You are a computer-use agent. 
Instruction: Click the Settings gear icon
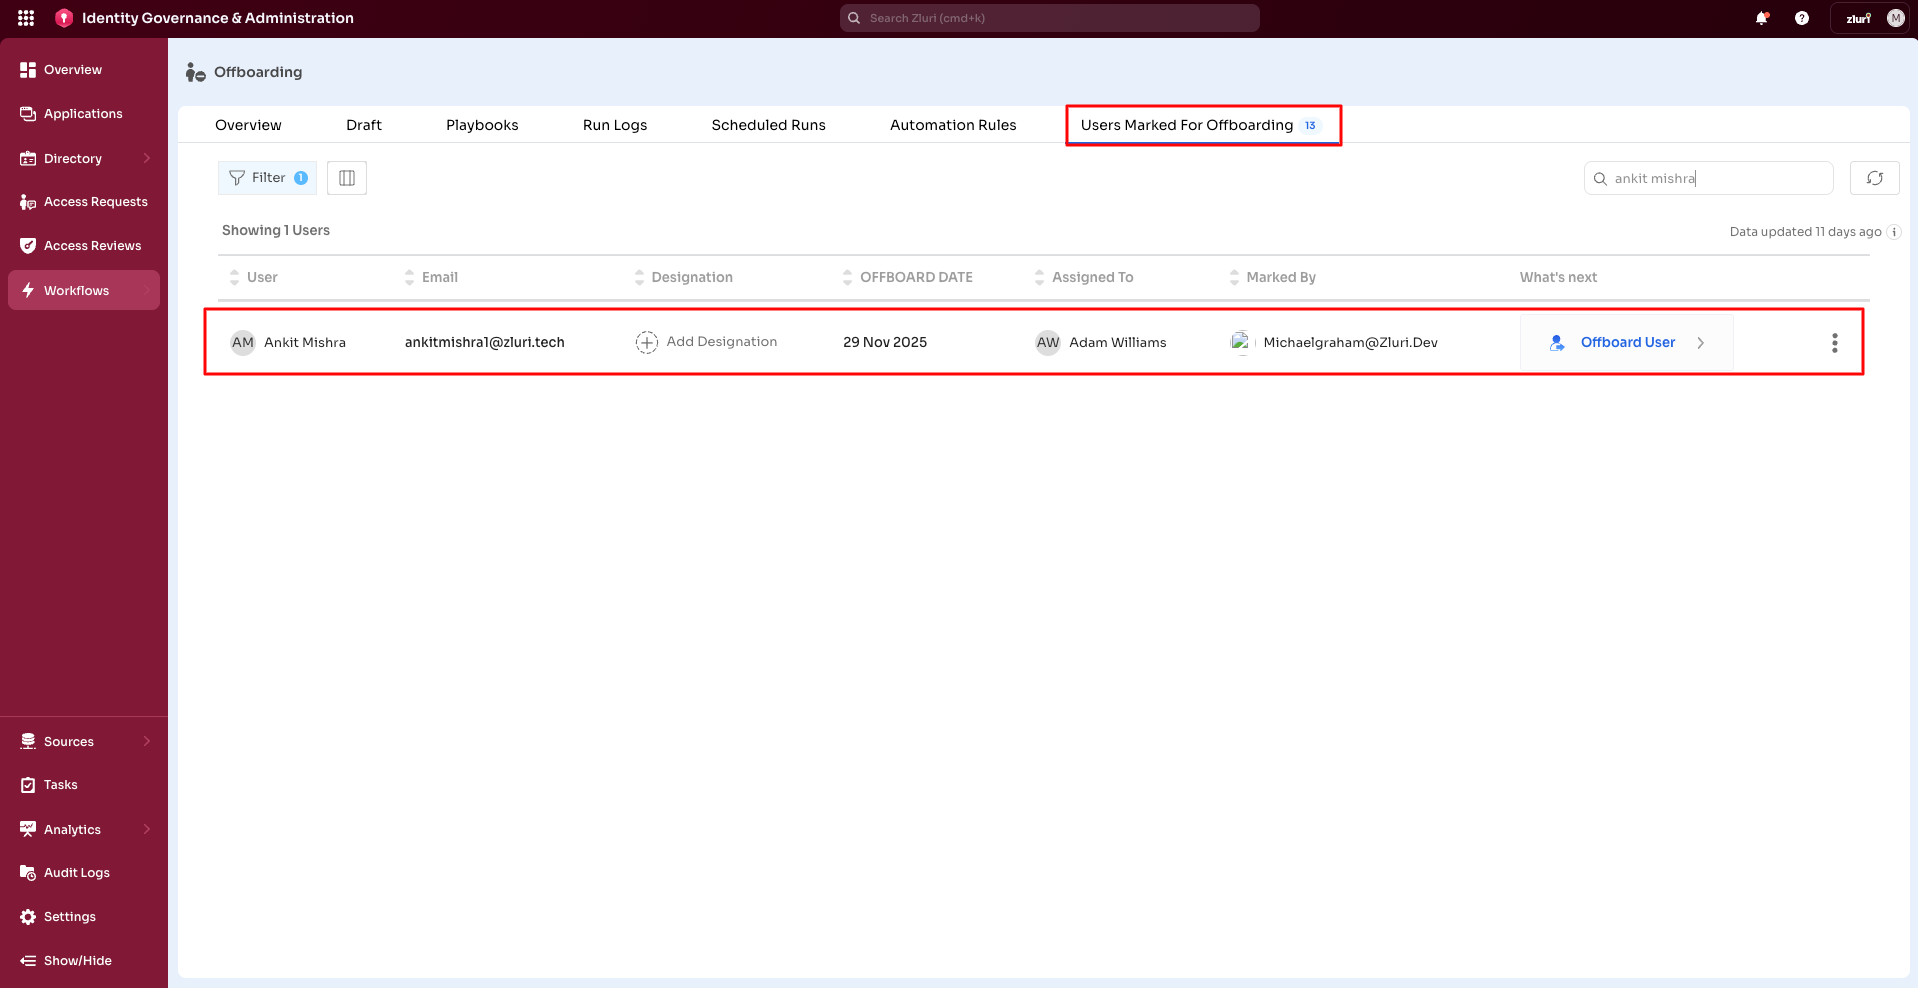pyautogui.click(x=28, y=917)
